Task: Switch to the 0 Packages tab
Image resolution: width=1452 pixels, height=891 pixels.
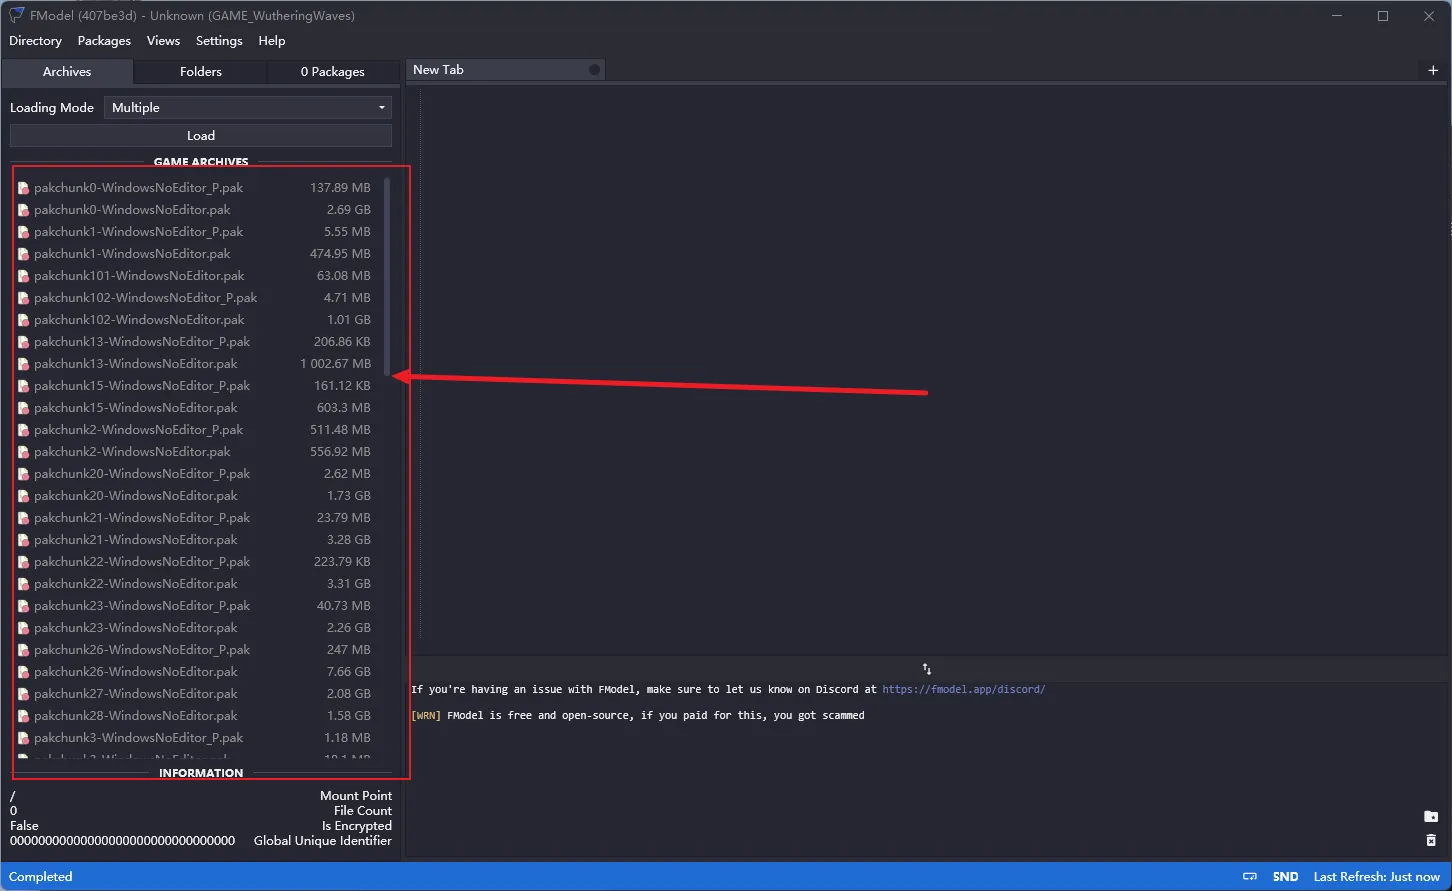Action: pos(332,72)
